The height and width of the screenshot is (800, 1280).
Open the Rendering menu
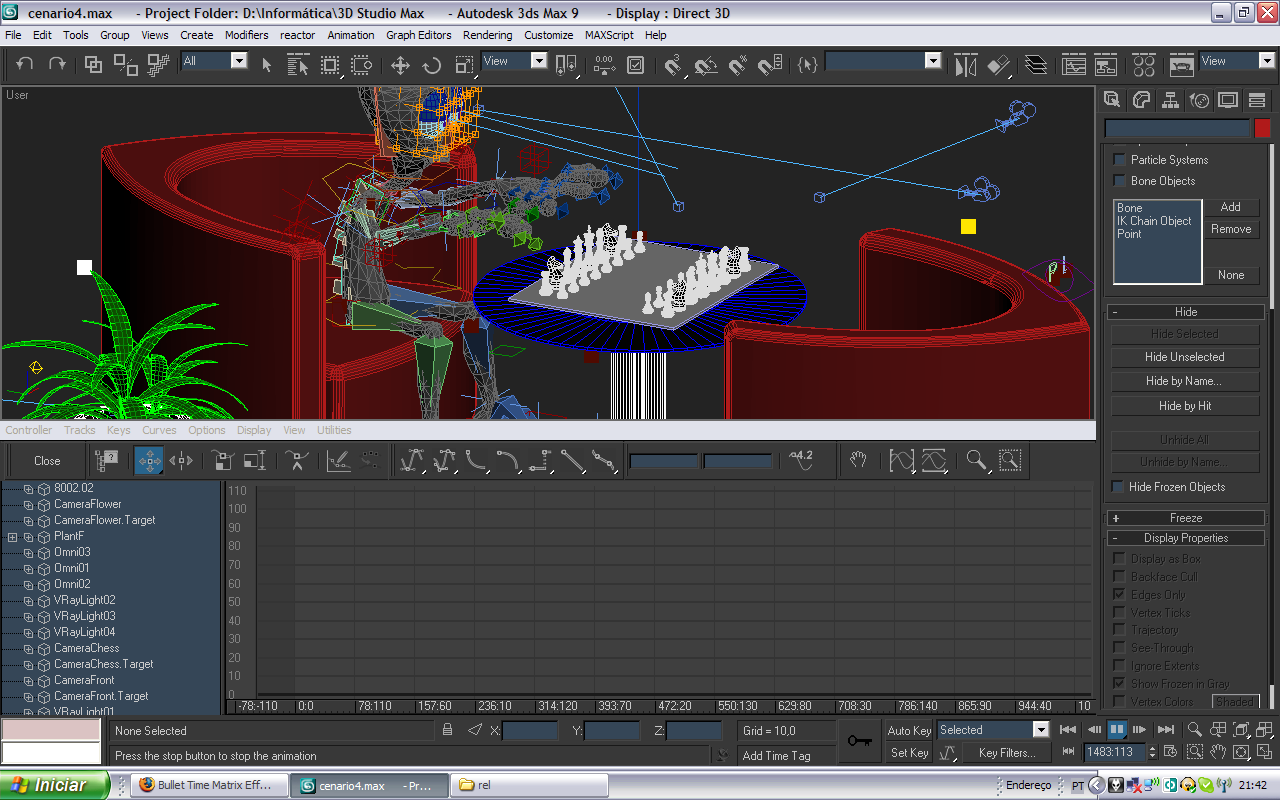coord(487,35)
